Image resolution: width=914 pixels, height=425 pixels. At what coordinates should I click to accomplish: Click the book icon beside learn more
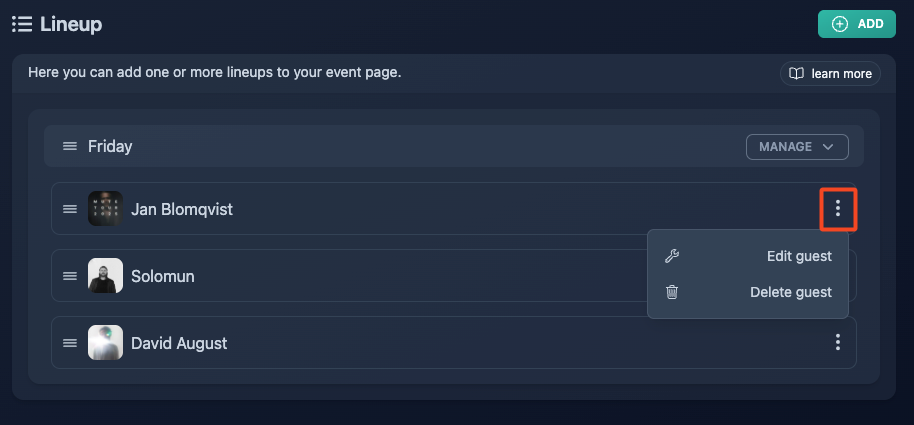pos(796,74)
